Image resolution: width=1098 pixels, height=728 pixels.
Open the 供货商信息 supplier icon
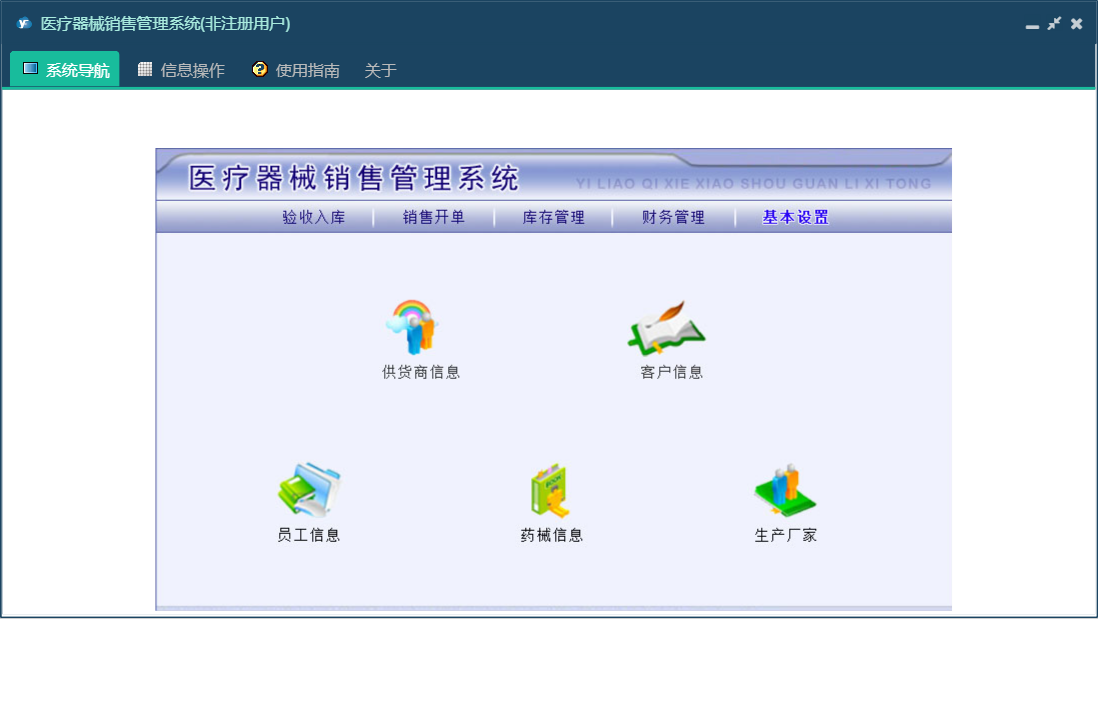(412, 327)
